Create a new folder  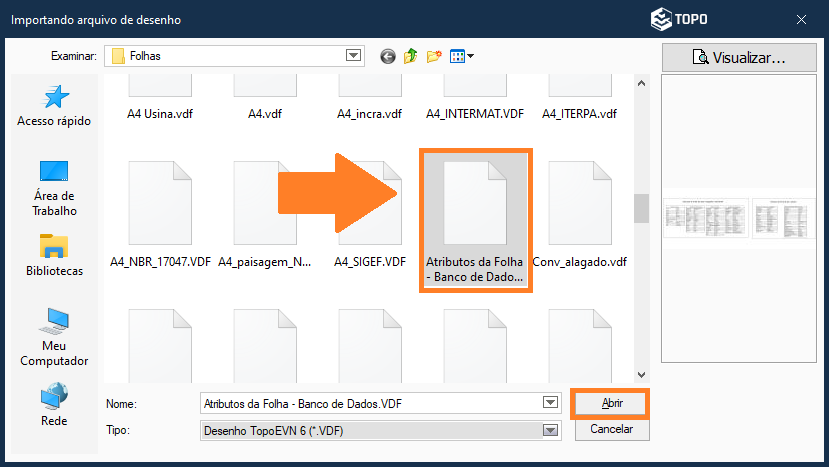click(x=434, y=56)
